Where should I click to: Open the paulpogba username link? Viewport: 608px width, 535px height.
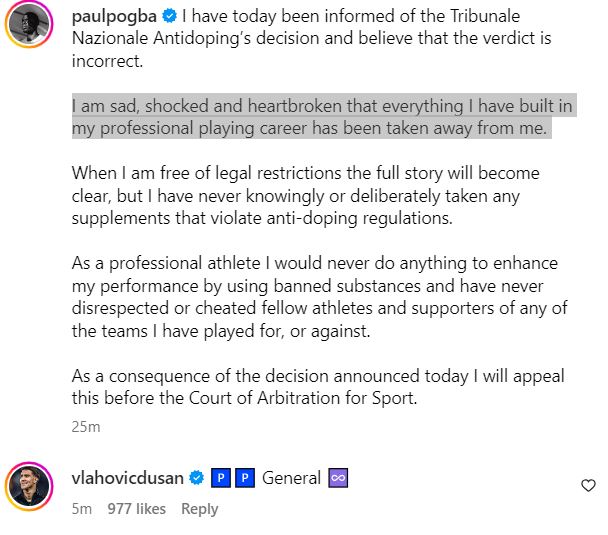click(114, 17)
